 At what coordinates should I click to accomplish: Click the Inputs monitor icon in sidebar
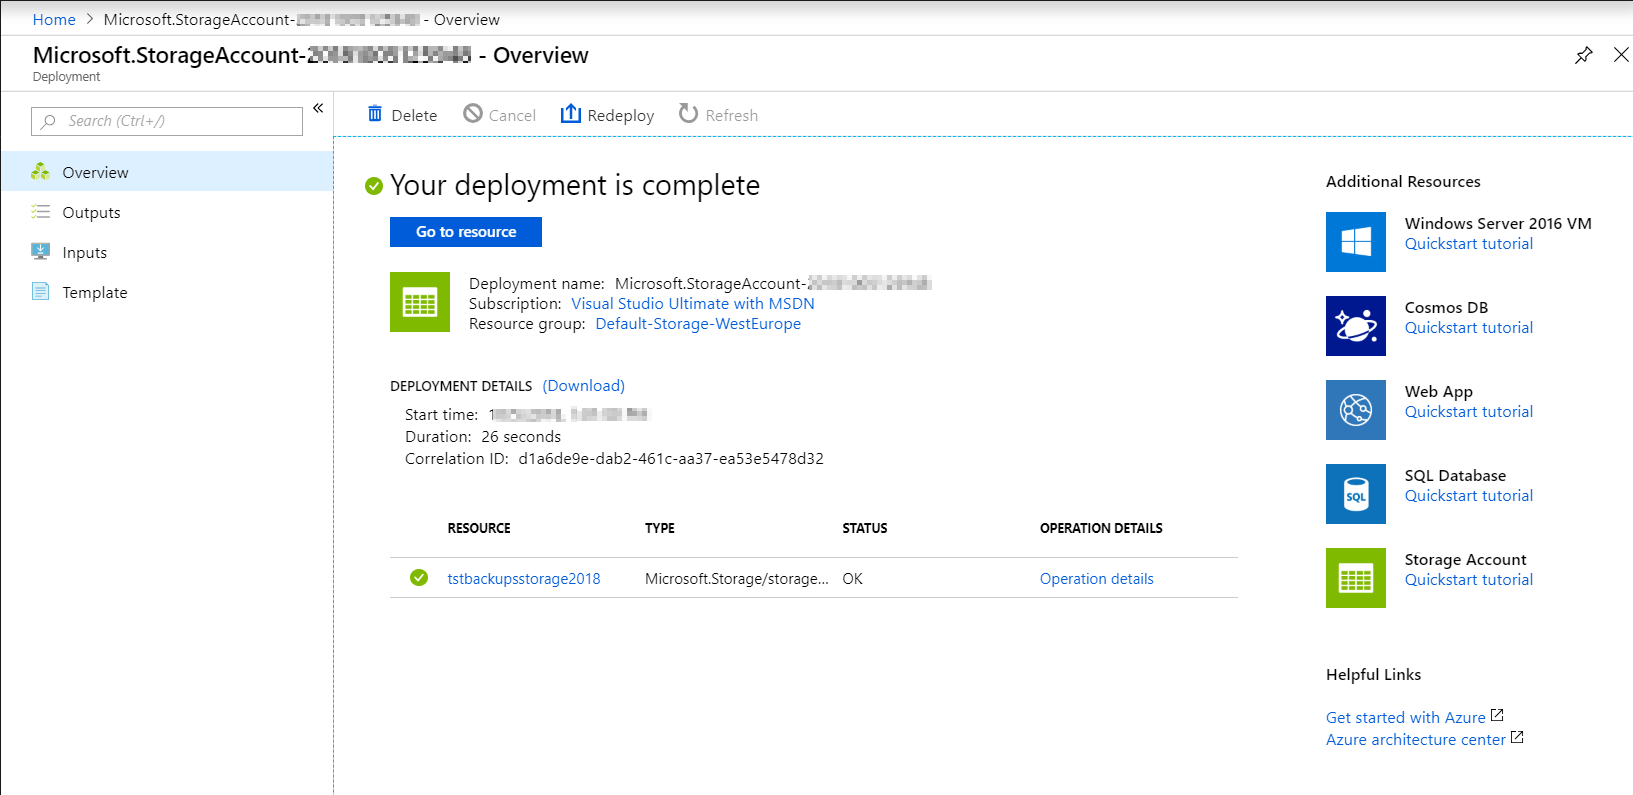pyautogui.click(x=40, y=251)
